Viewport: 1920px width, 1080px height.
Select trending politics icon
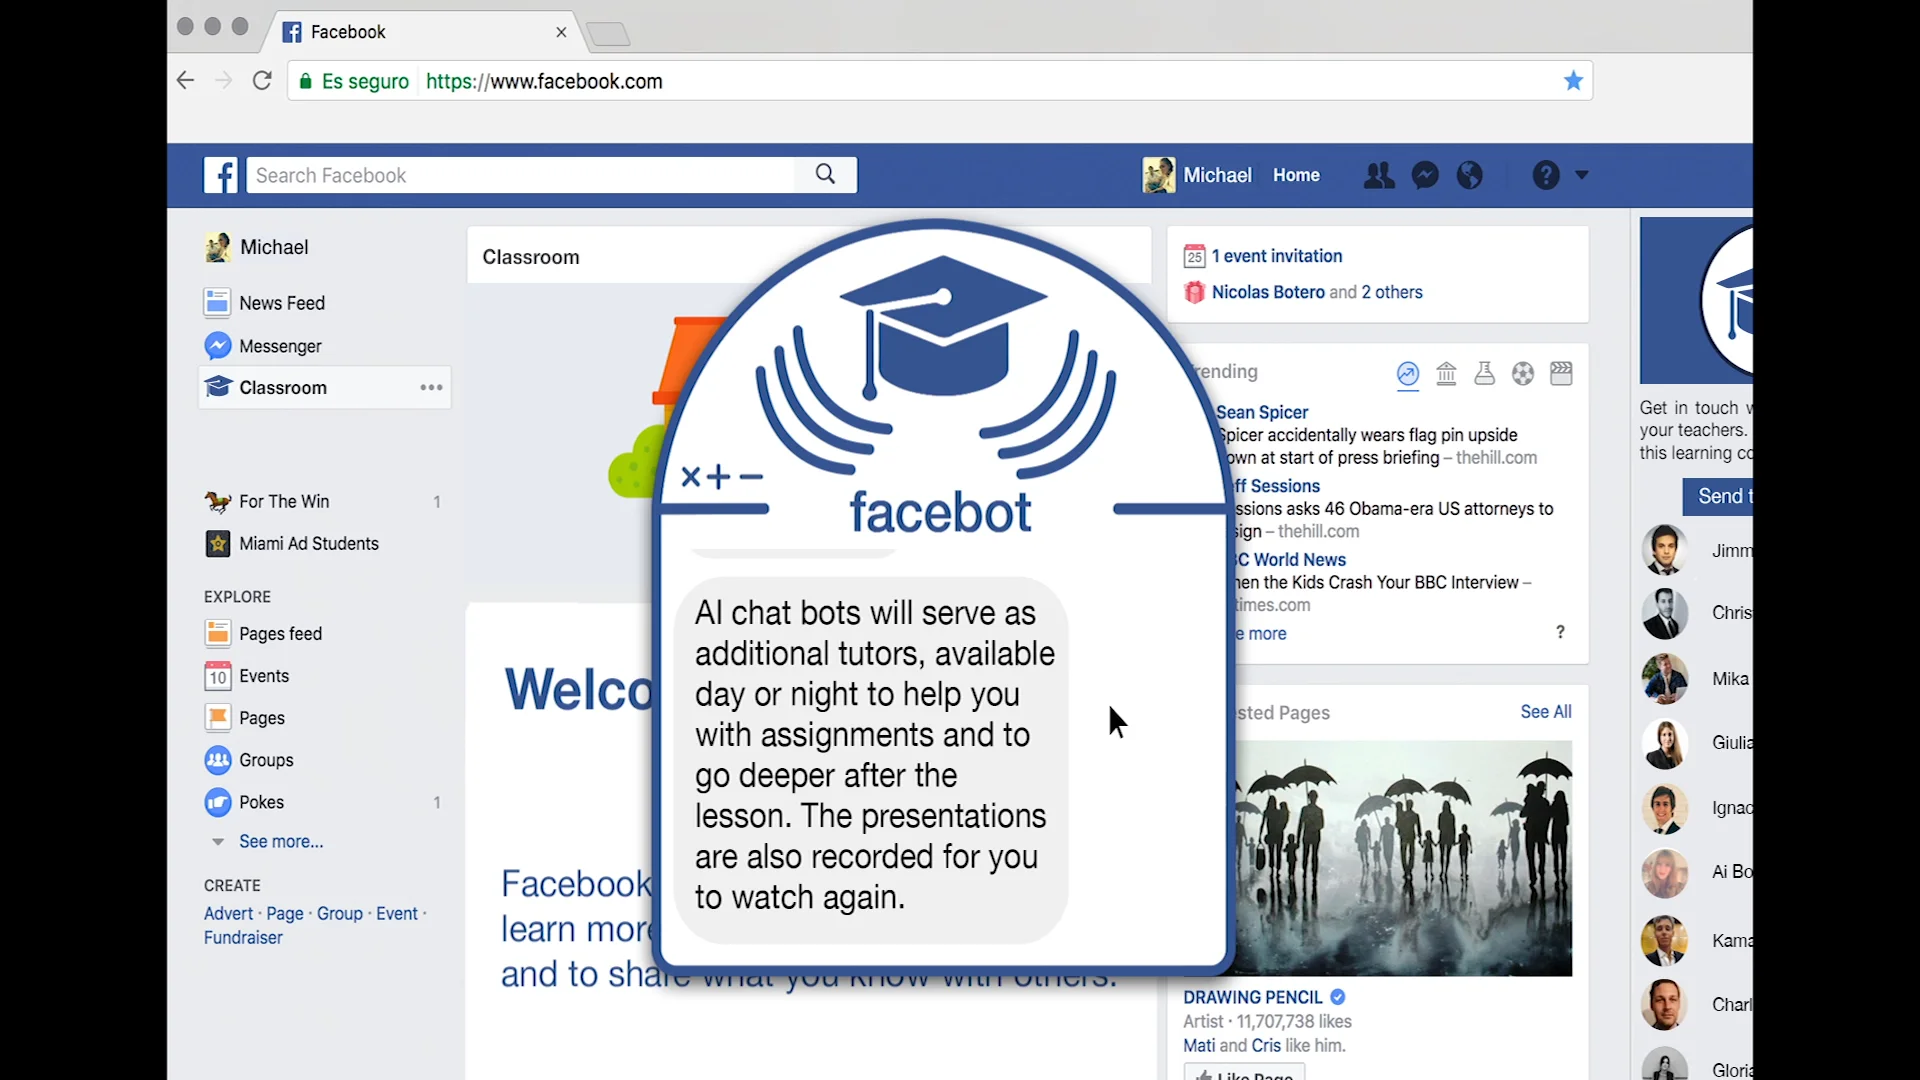[1446, 374]
